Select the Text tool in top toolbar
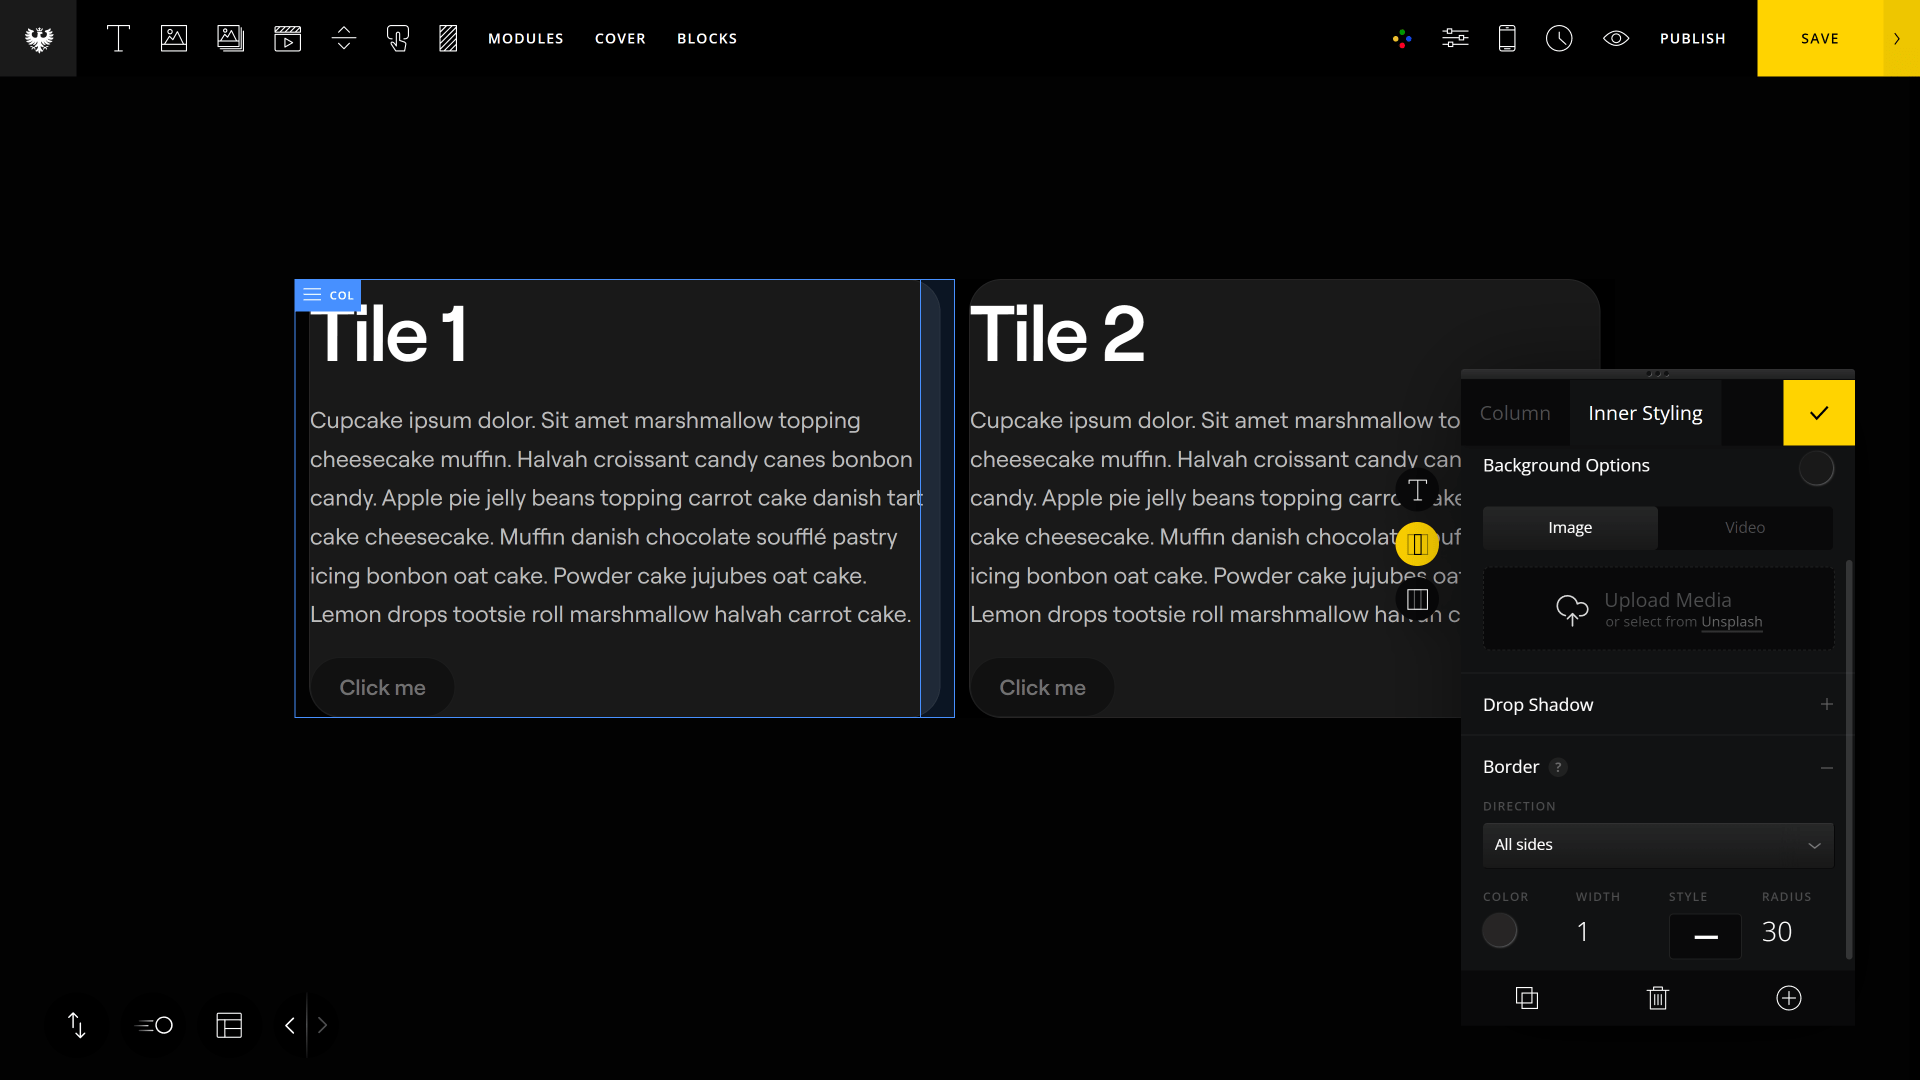Image resolution: width=1920 pixels, height=1080 pixels. pos(118,38)
